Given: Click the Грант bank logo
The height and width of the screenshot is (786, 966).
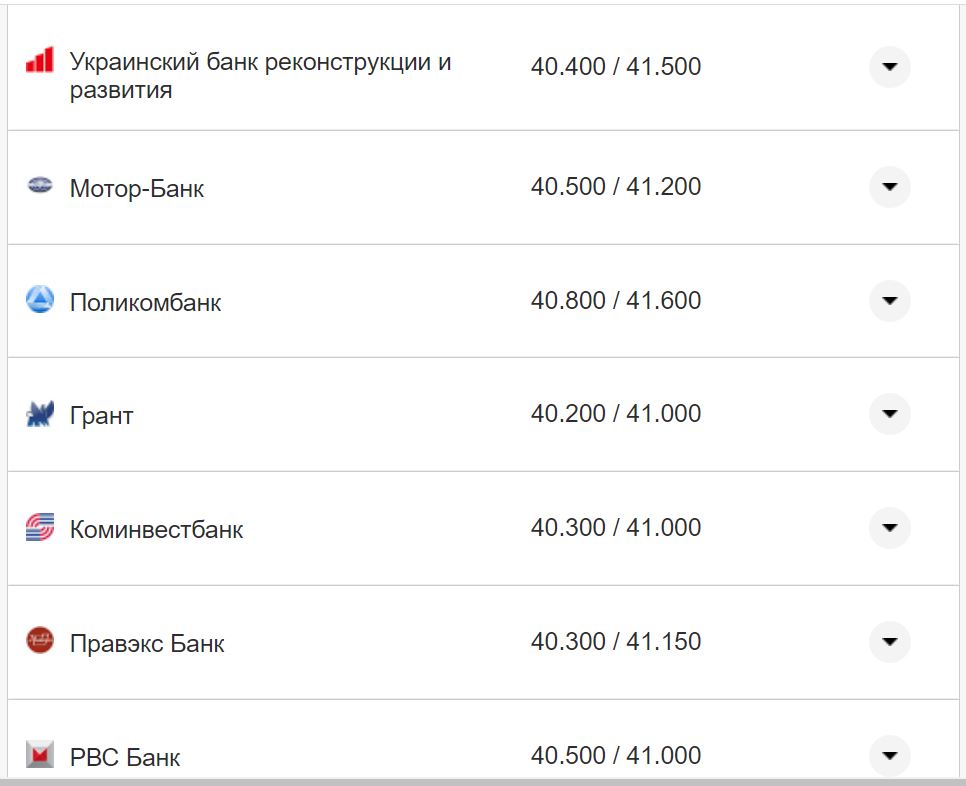Looking at the screenshot, I should (x=38, y=414).
